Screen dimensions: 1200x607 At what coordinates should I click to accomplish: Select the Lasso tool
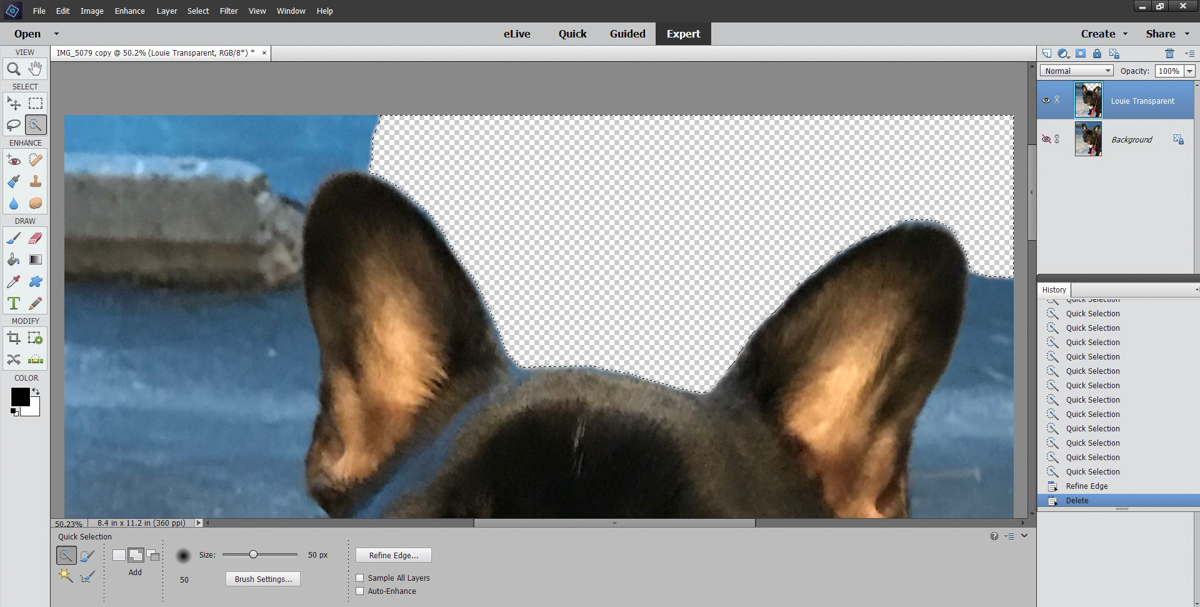point(14,125)
